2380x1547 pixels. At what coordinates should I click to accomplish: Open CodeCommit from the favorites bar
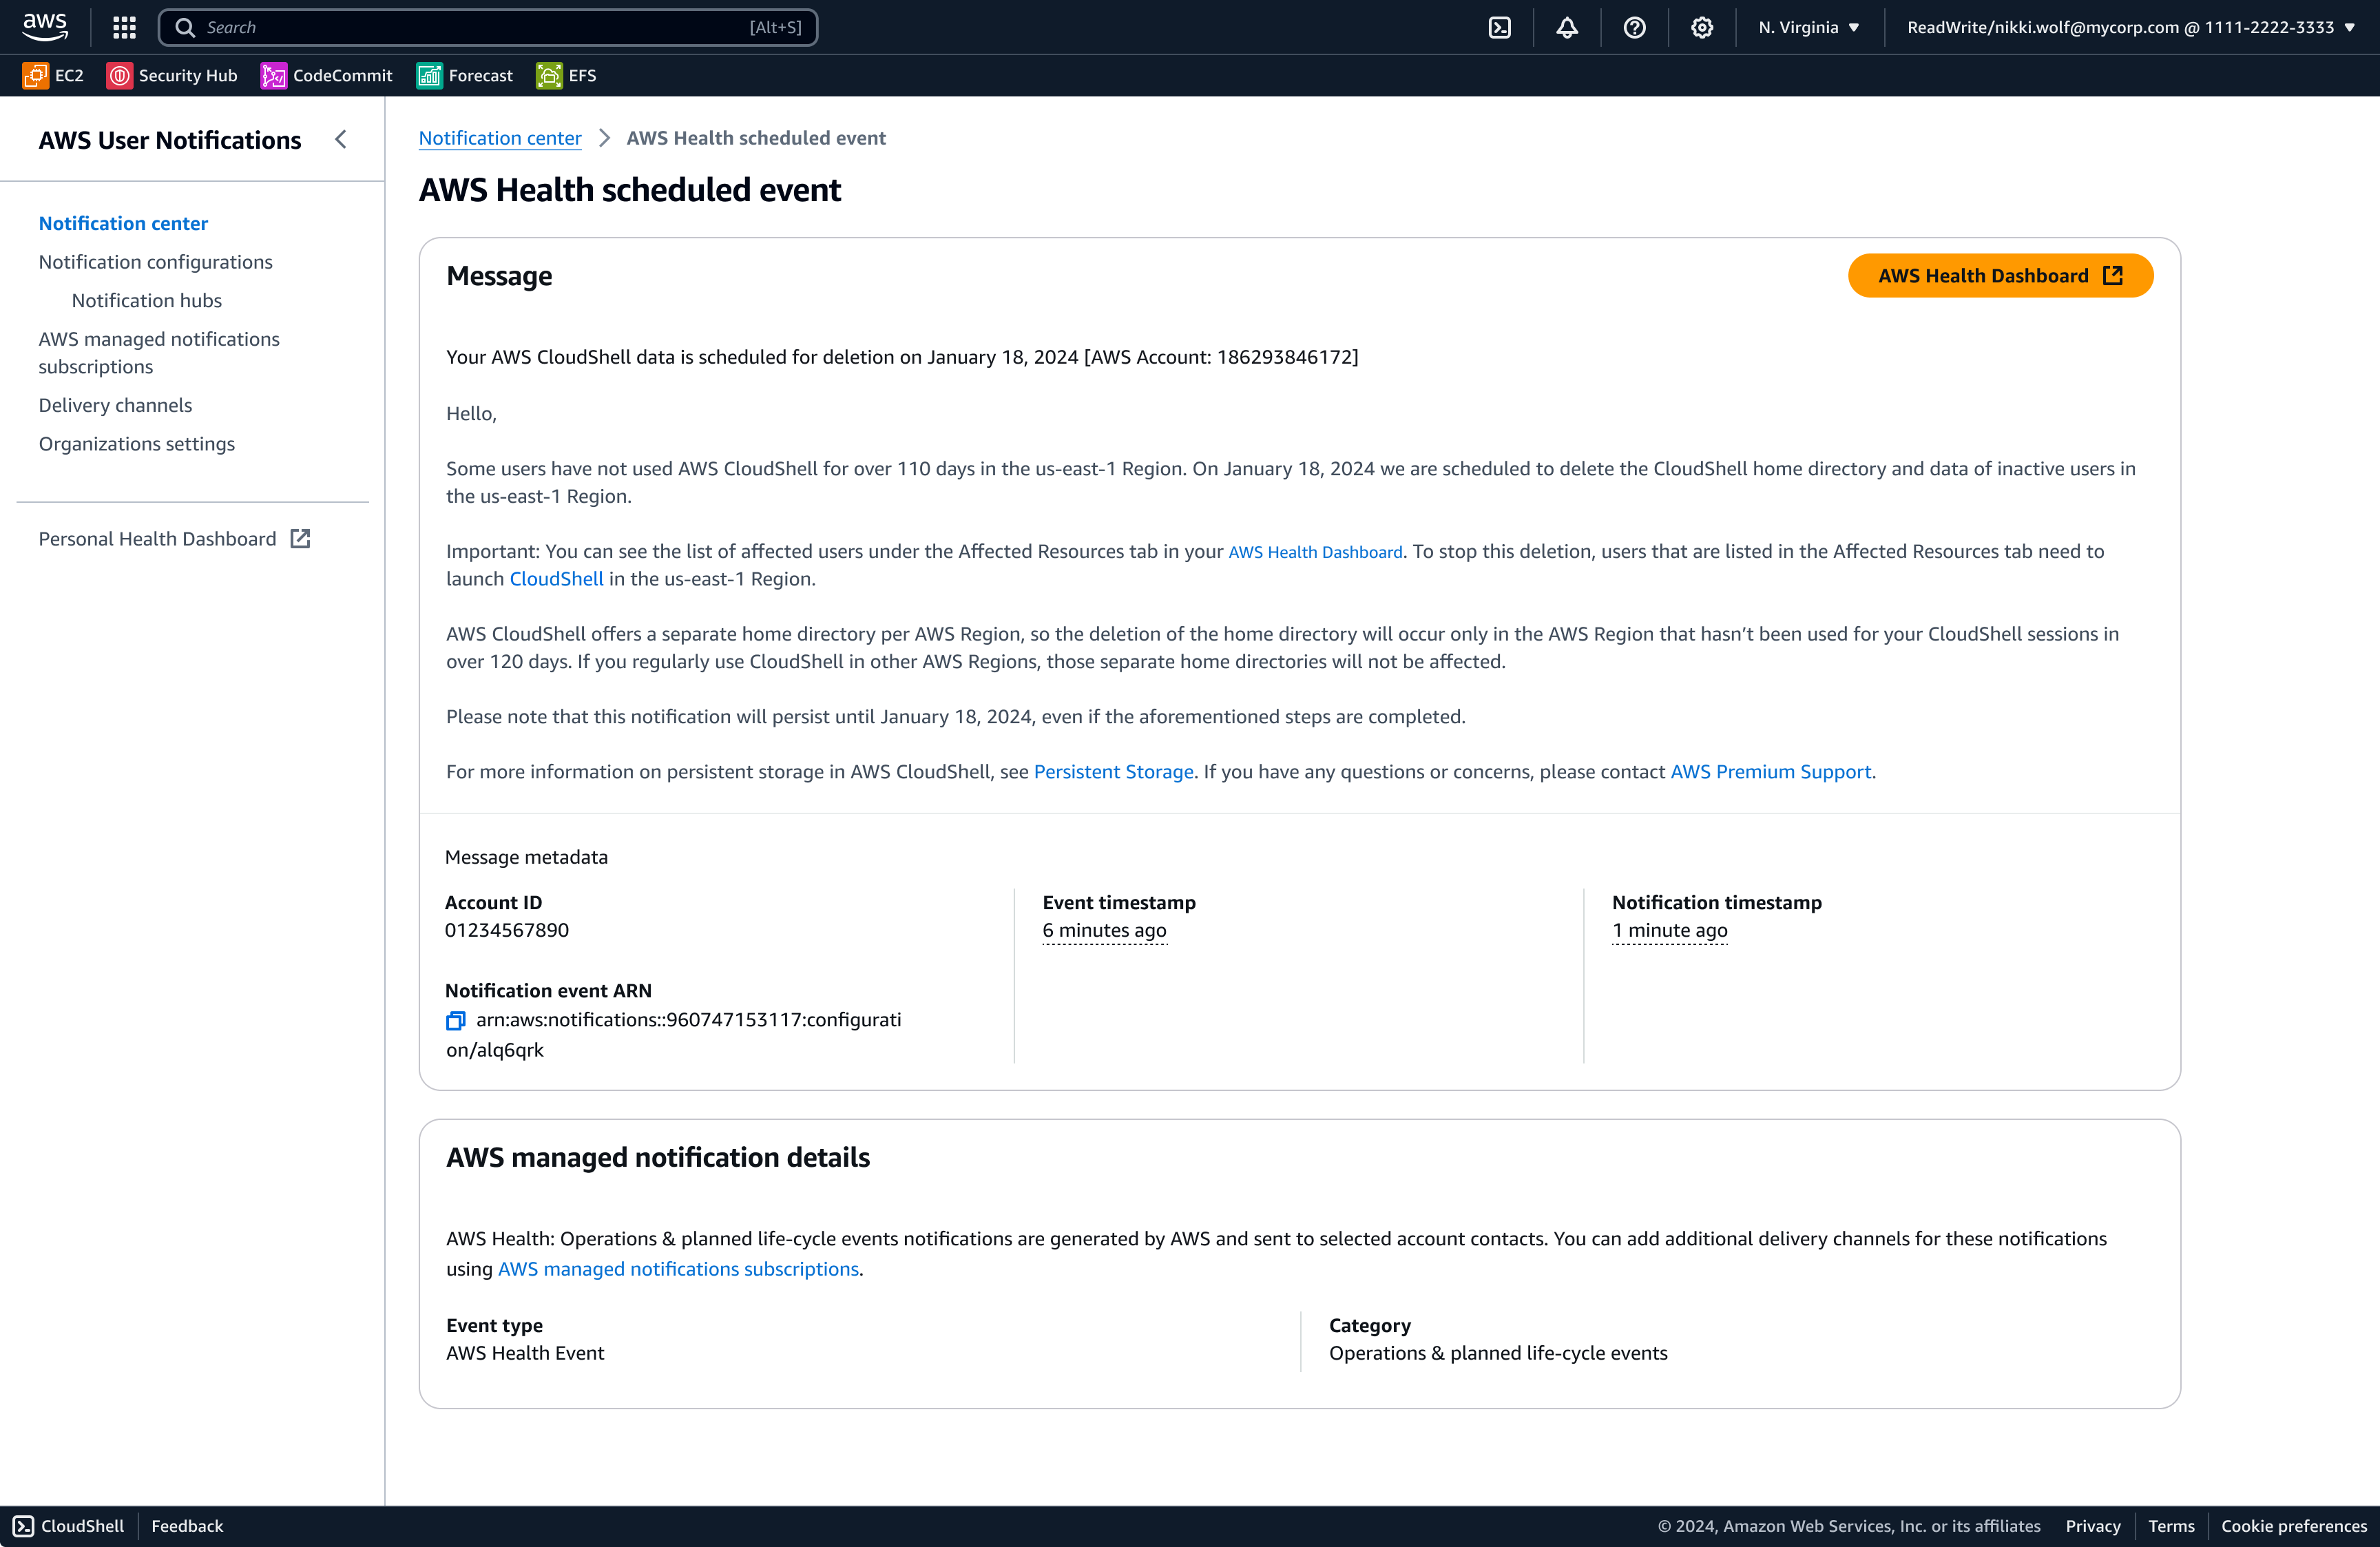tap(327, 75)
